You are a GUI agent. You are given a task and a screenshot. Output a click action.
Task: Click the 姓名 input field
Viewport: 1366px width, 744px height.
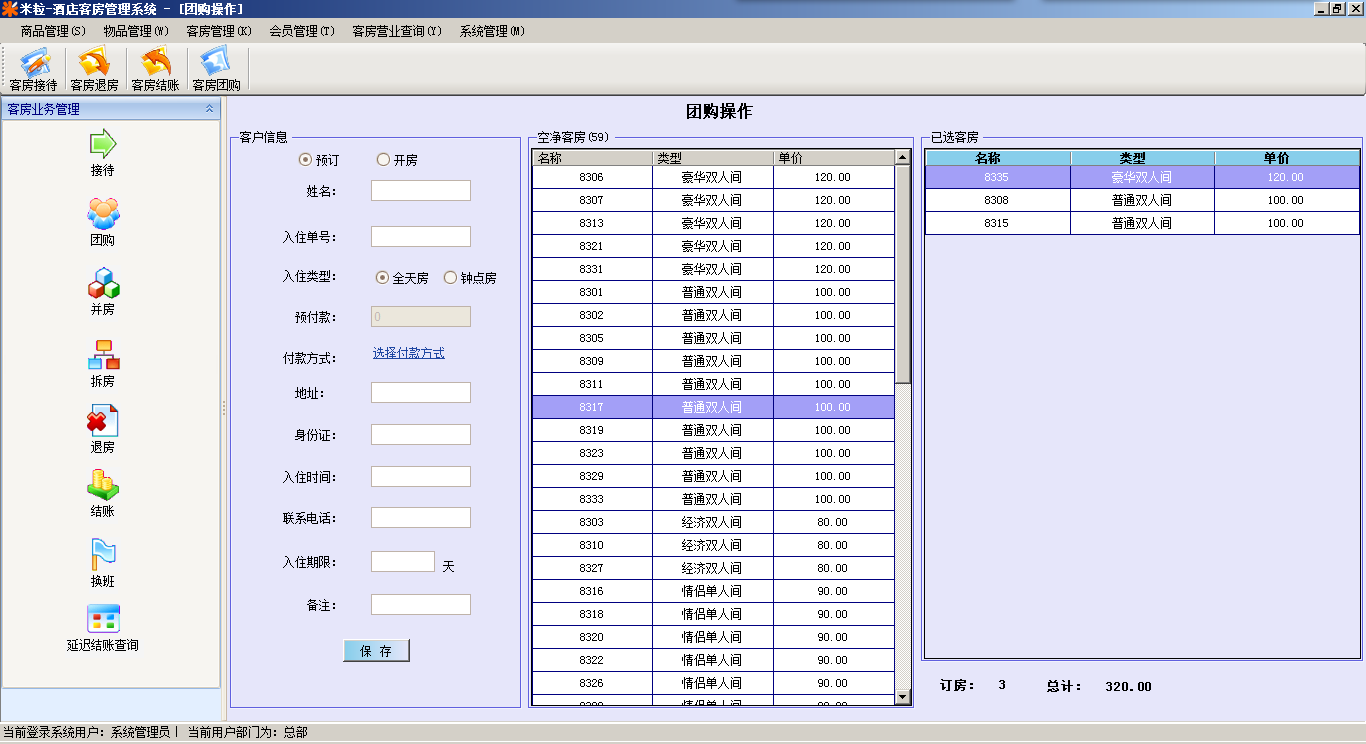click(420, 191)
